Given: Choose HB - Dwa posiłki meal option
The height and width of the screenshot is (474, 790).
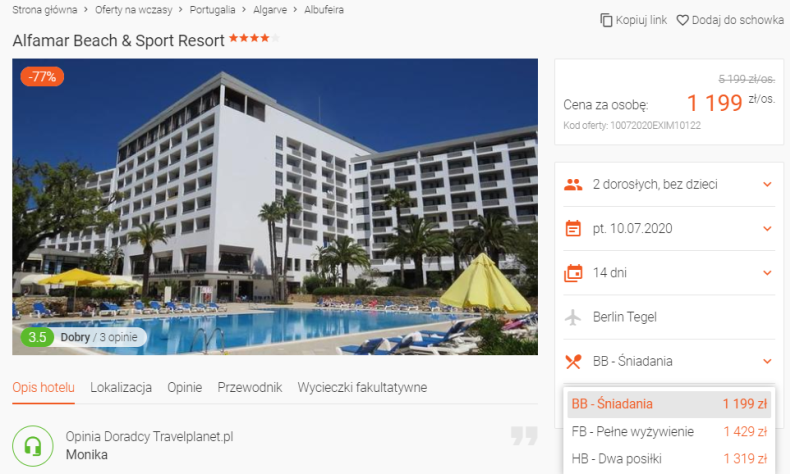Looking at the screenshot, I should 669,459.
